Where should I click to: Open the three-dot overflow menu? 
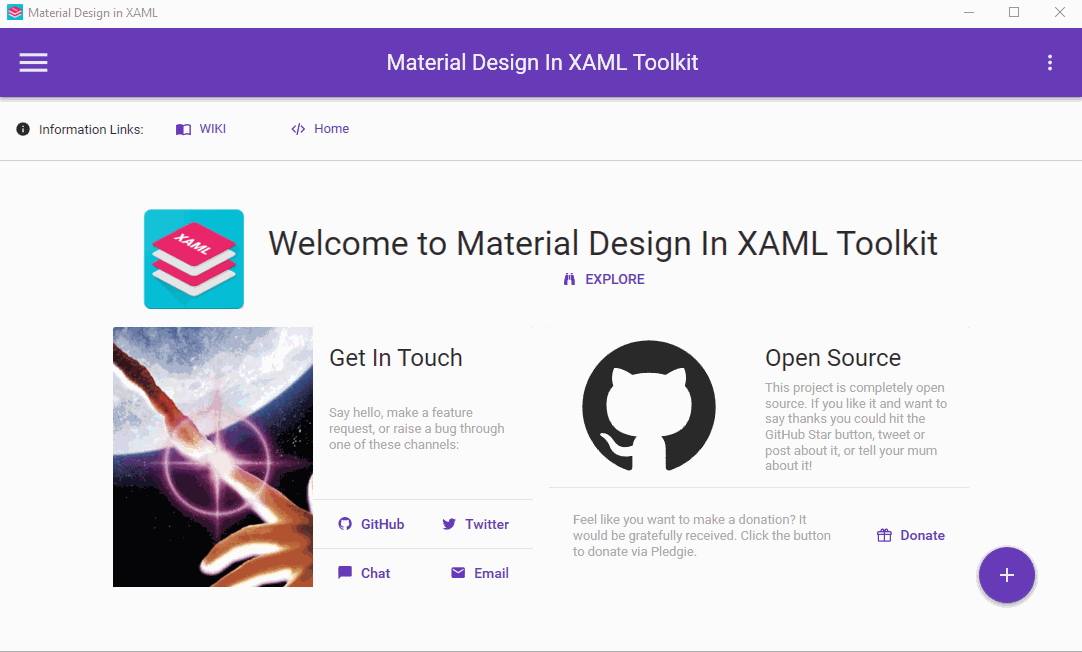coord(1050,63)
